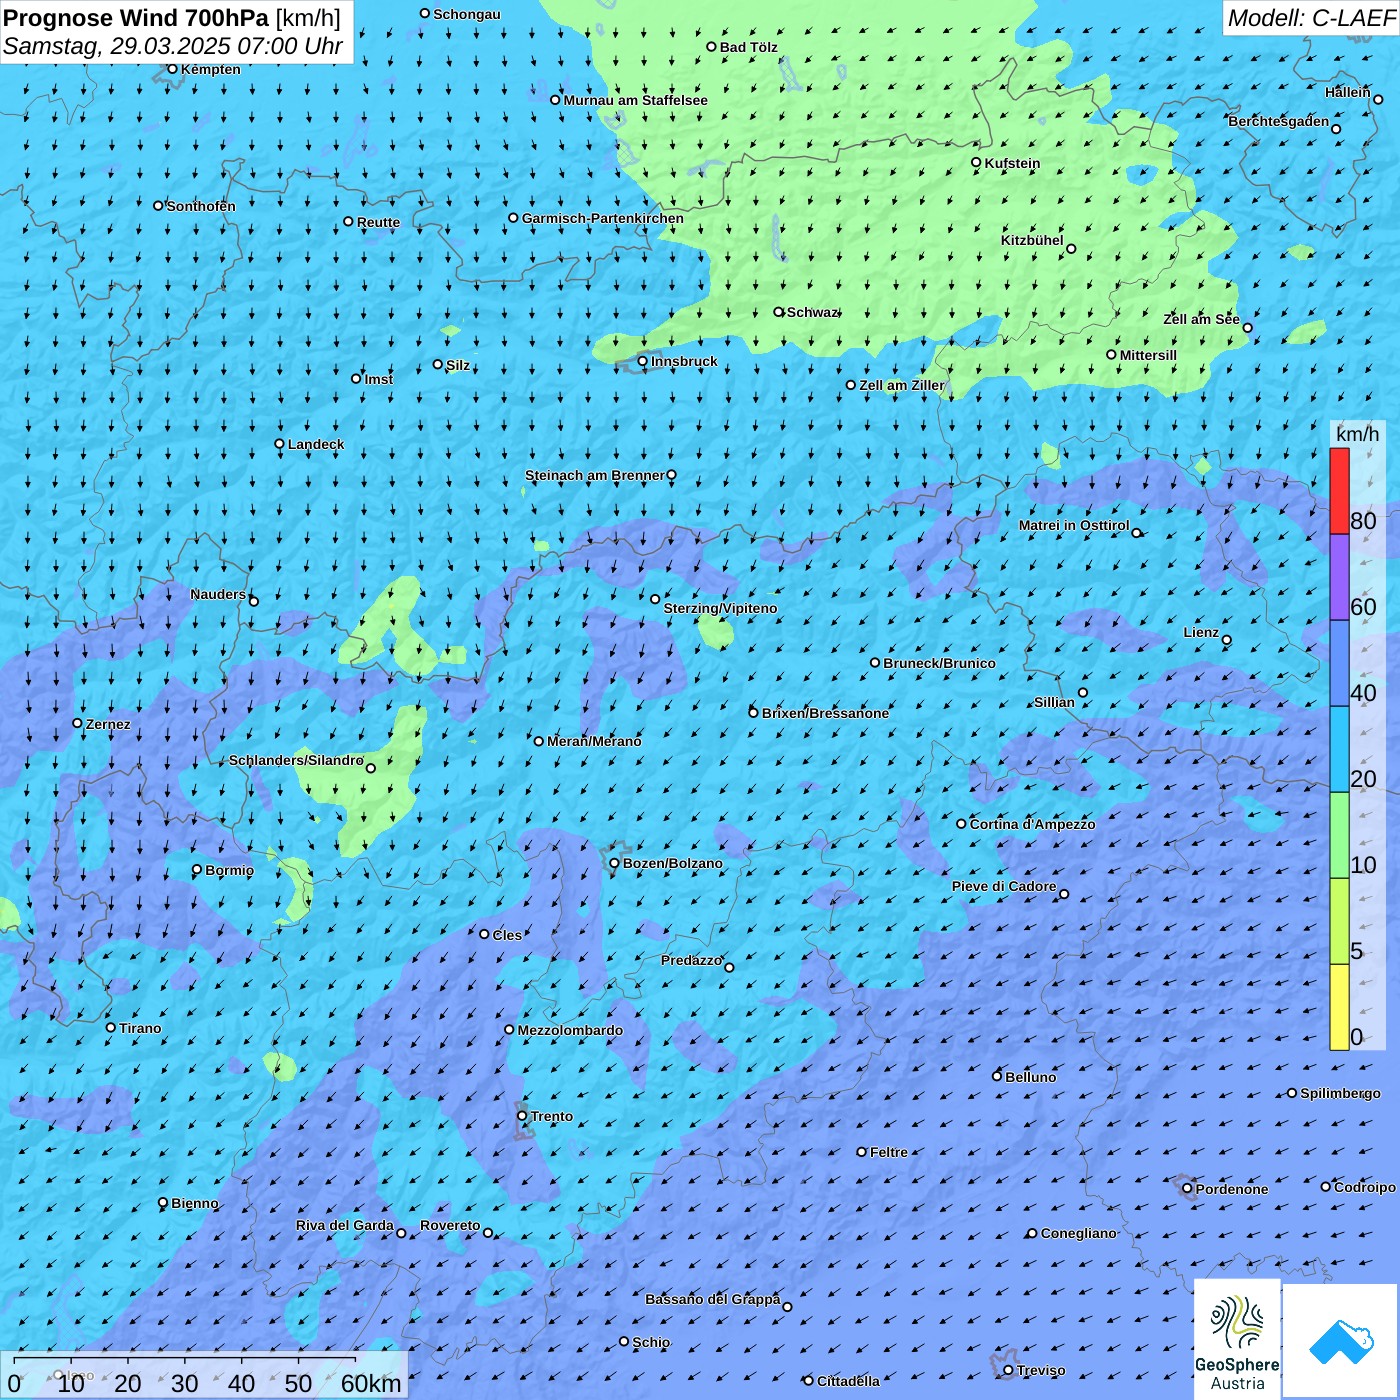Click the Sterzing/Vipiteno city marker

[x=656, y=599]
